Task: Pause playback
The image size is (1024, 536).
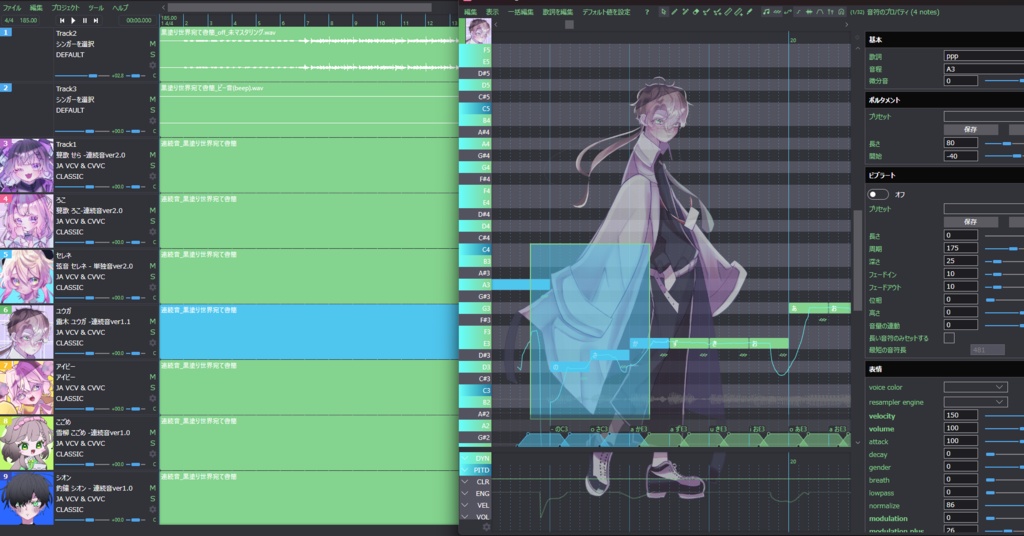Action: tap(84, 20)
